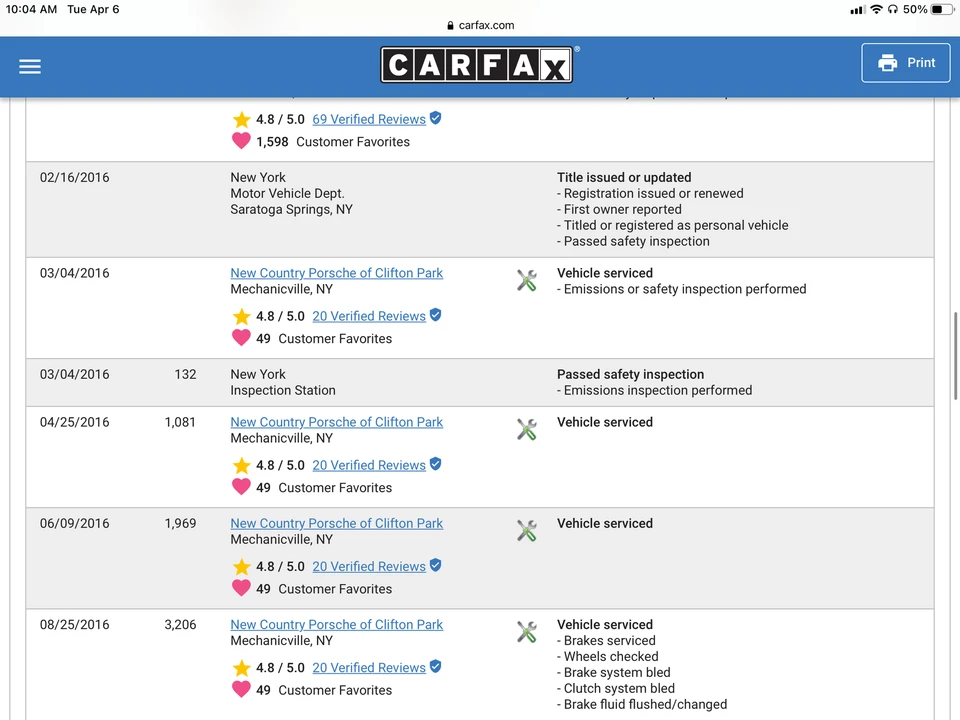Open New Country Porsche link dated 06/09/2016
Viewport: 960px width, 720px height.
click(336, 523)
